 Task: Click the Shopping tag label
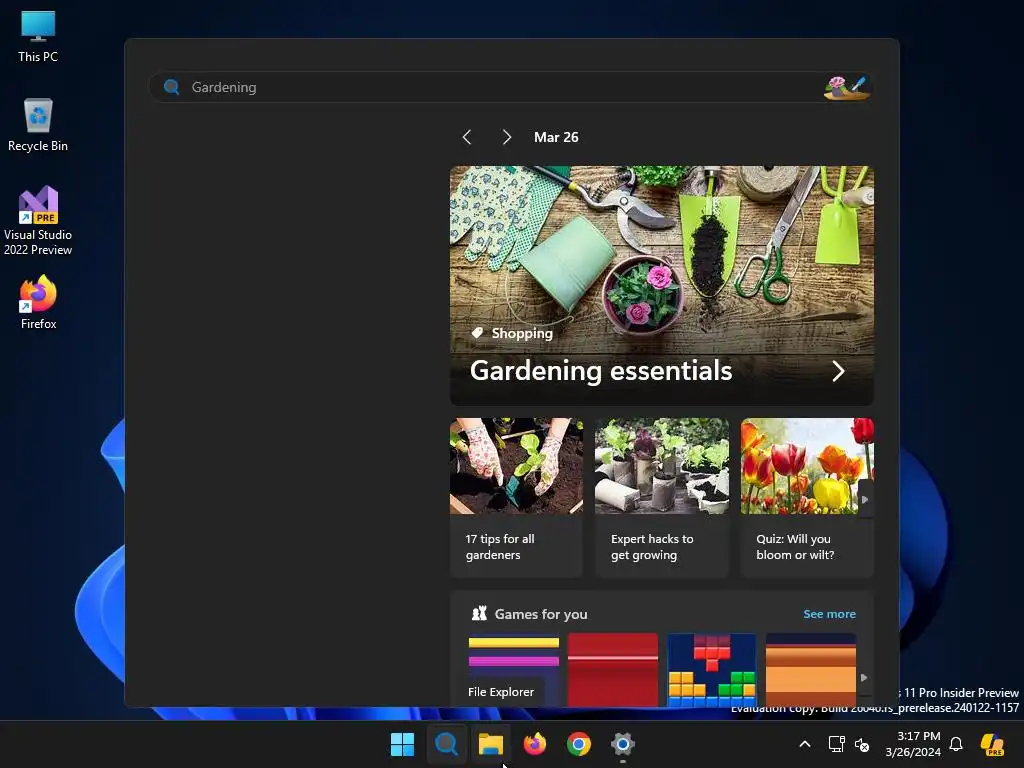522,333
